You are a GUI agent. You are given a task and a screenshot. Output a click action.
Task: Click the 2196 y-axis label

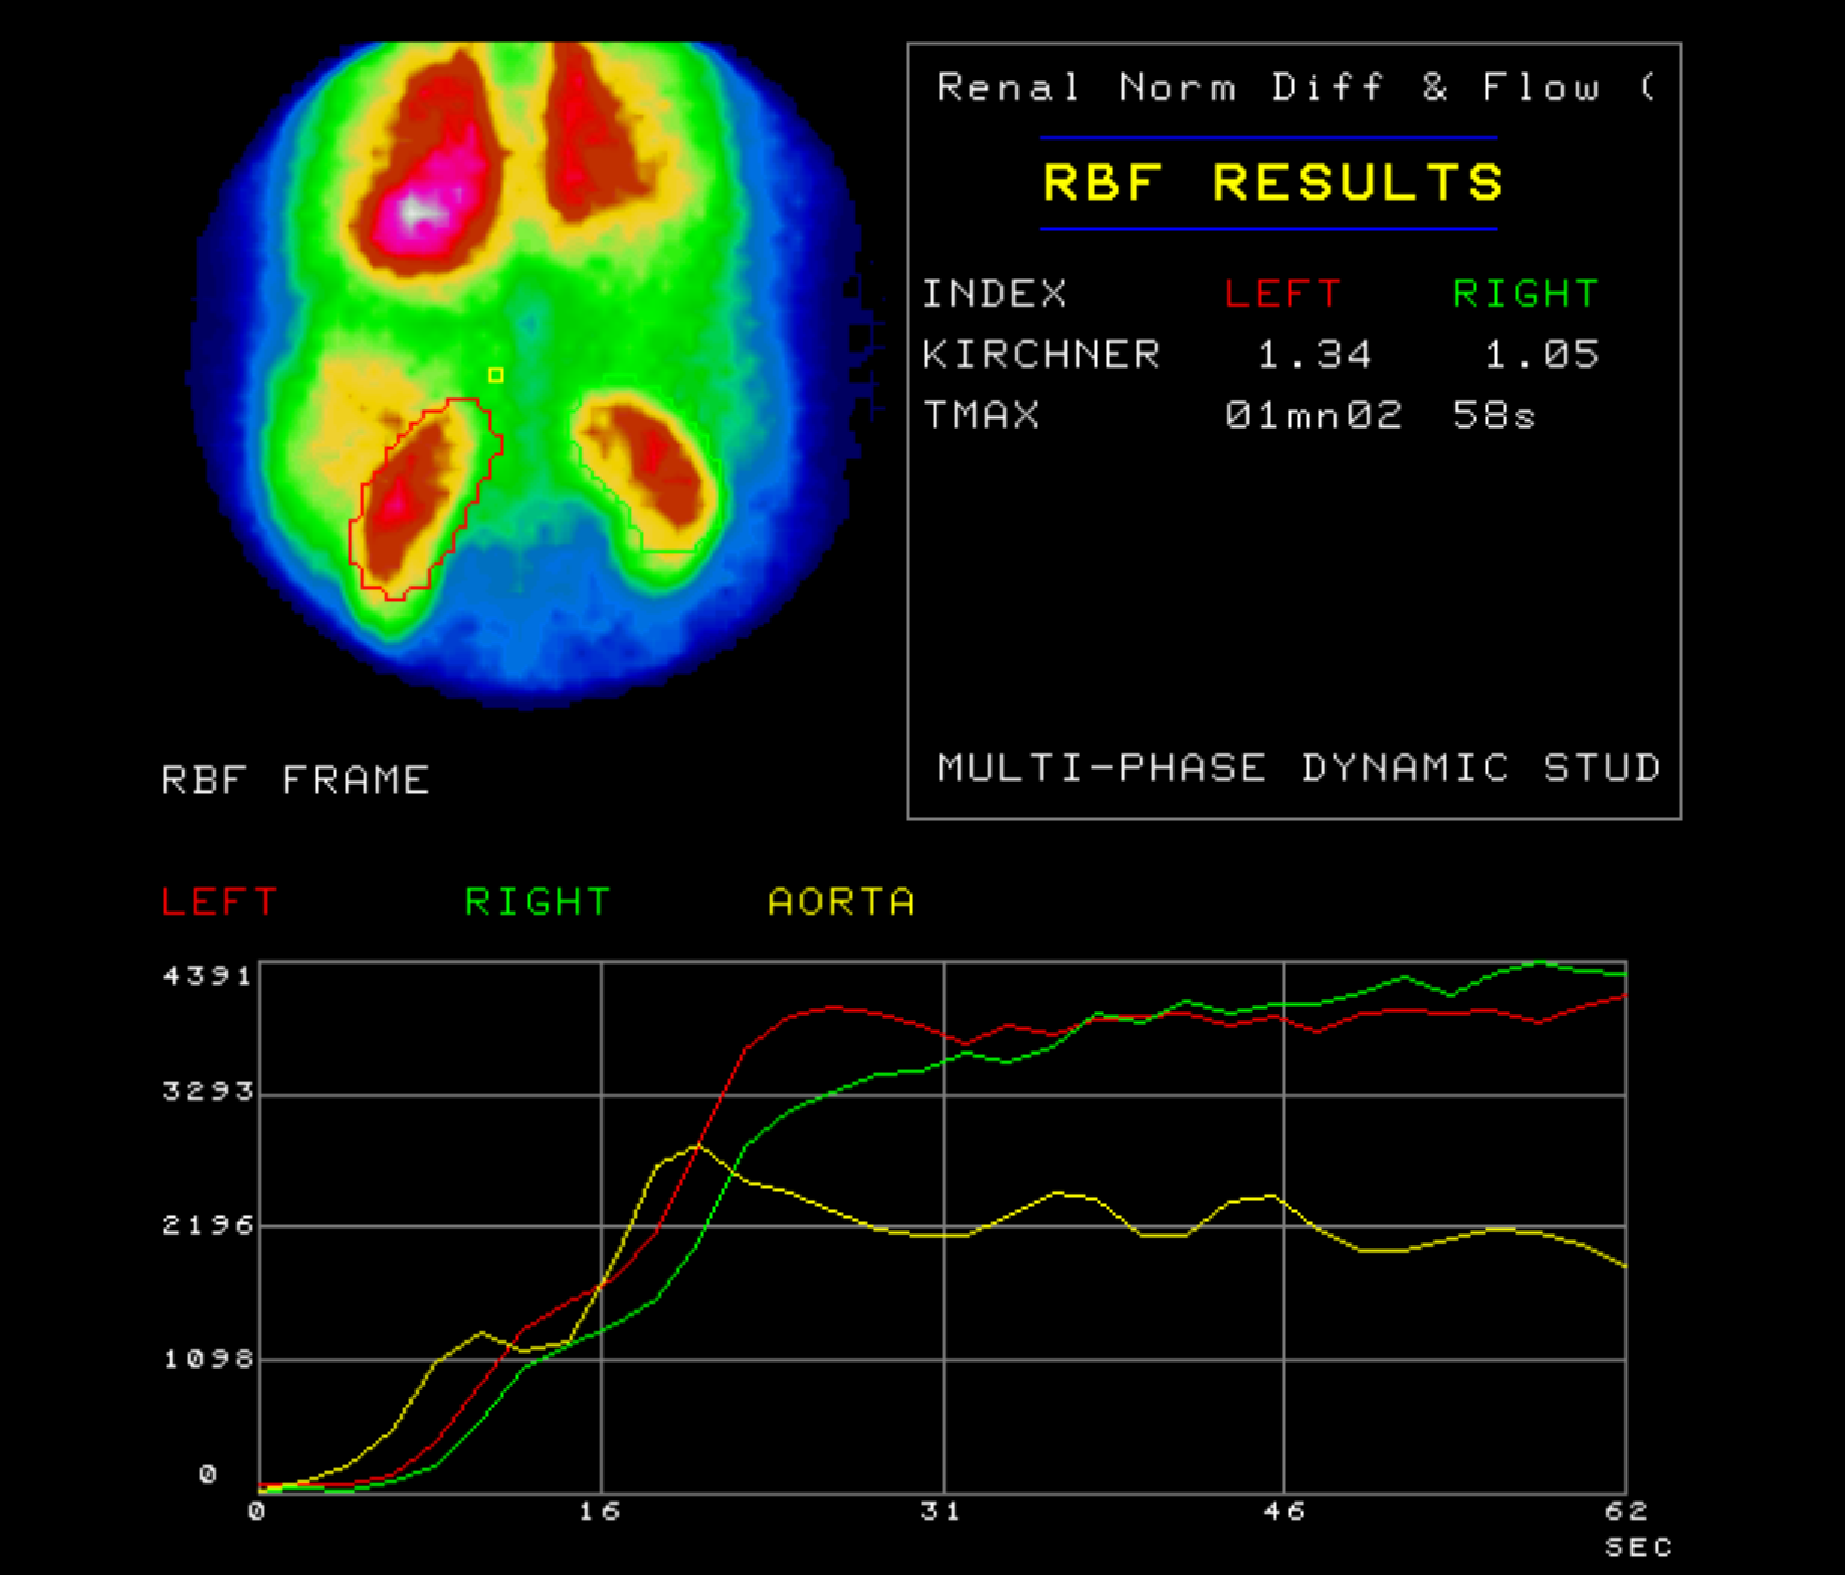(x=208, y=1225)
